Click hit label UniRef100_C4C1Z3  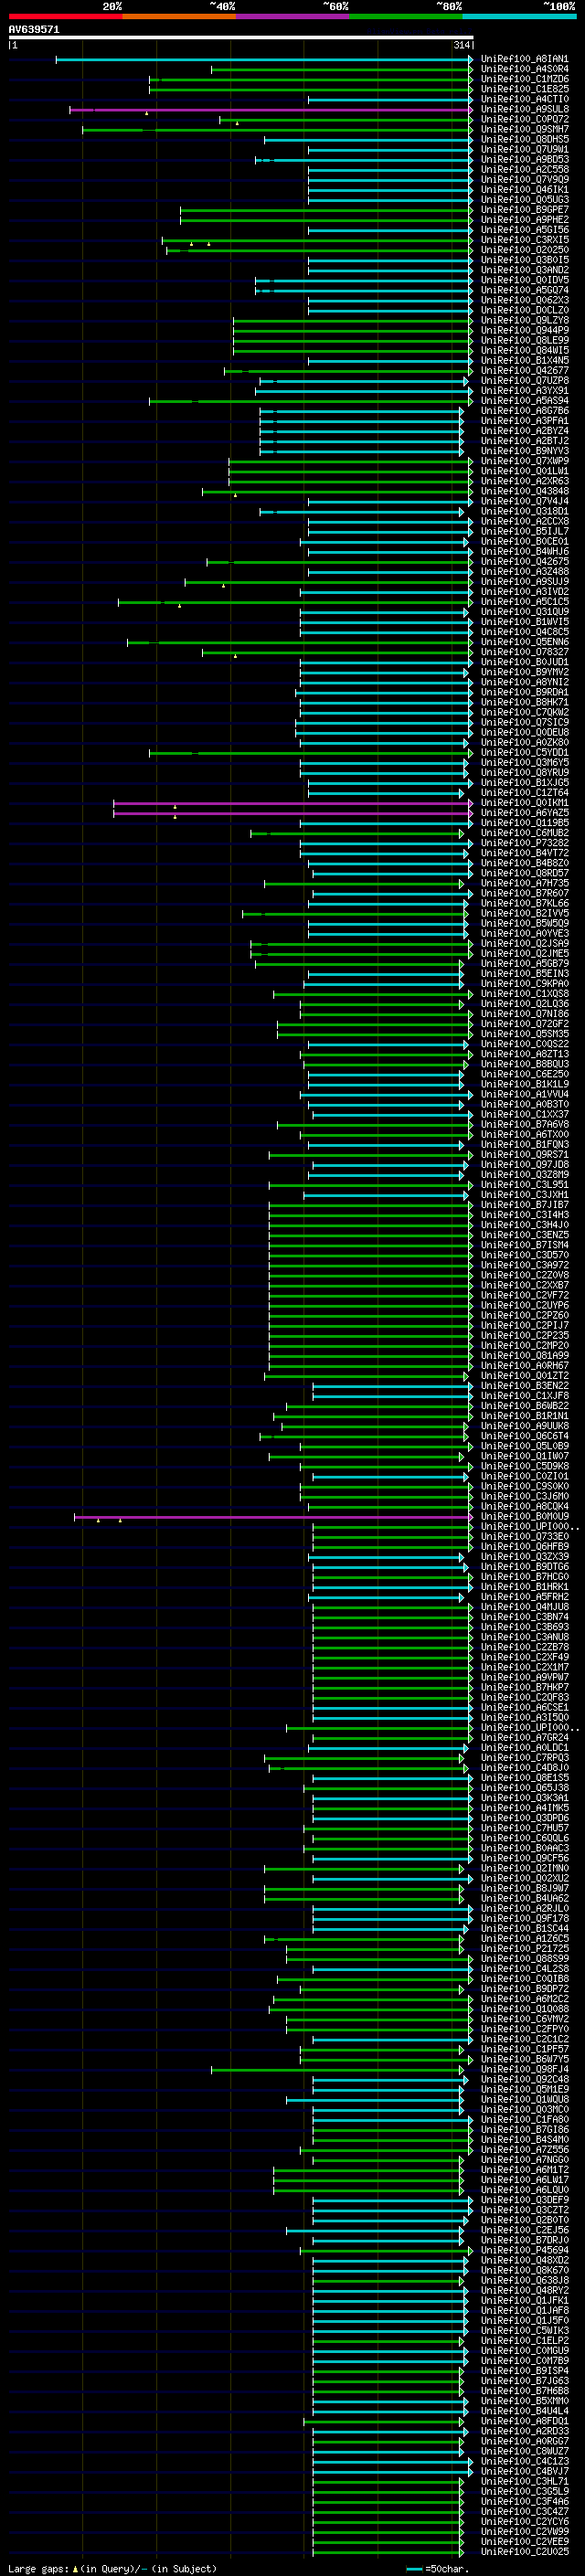coord(524,2461)
